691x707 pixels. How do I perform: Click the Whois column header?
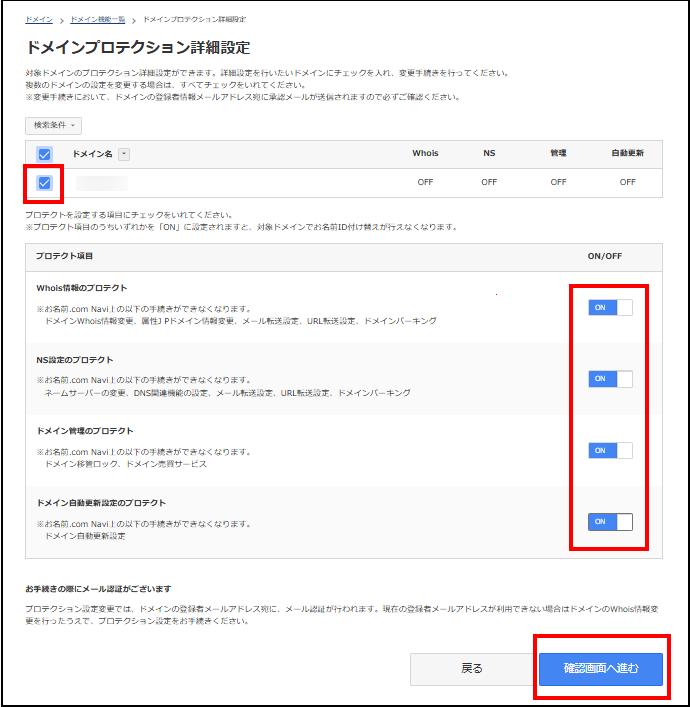tap(425, 153)
